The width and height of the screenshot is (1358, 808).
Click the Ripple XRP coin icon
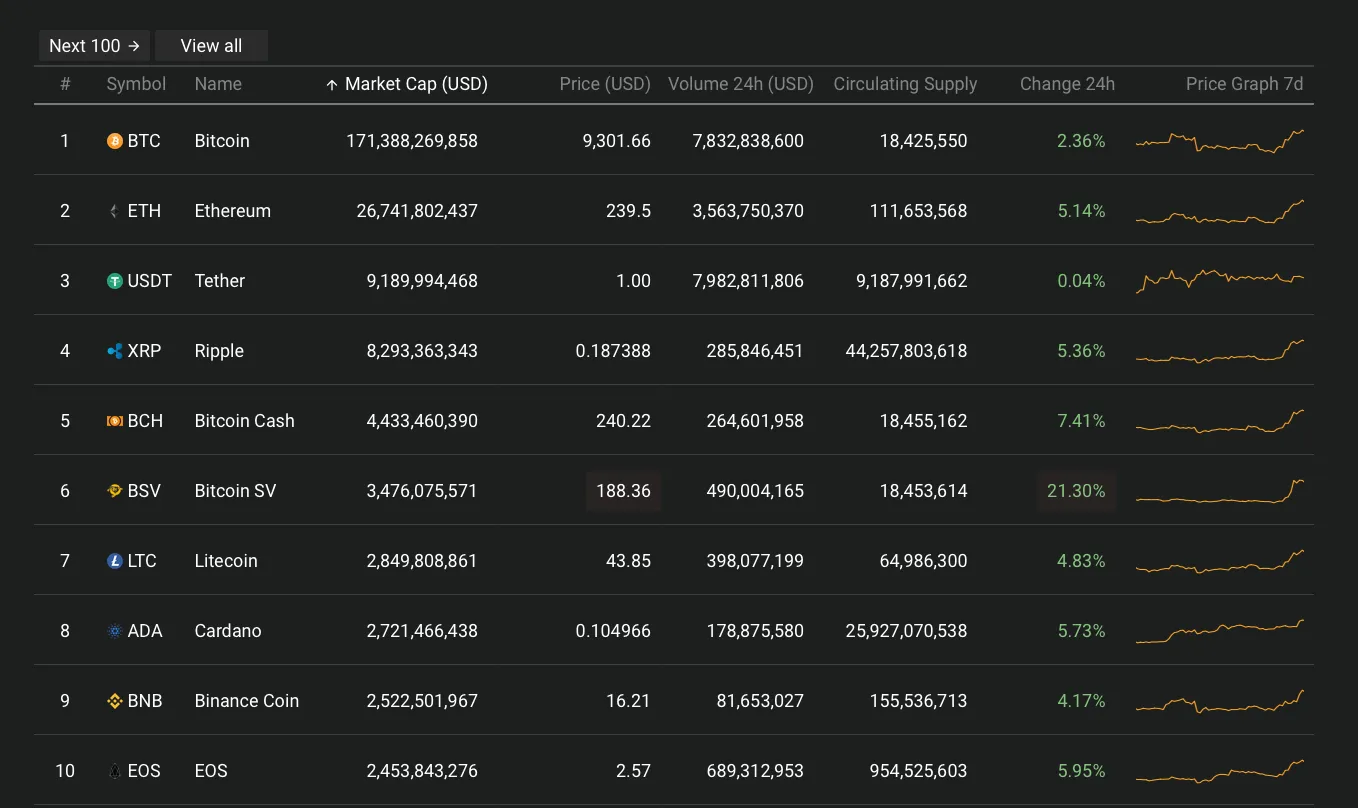[115, 351]
